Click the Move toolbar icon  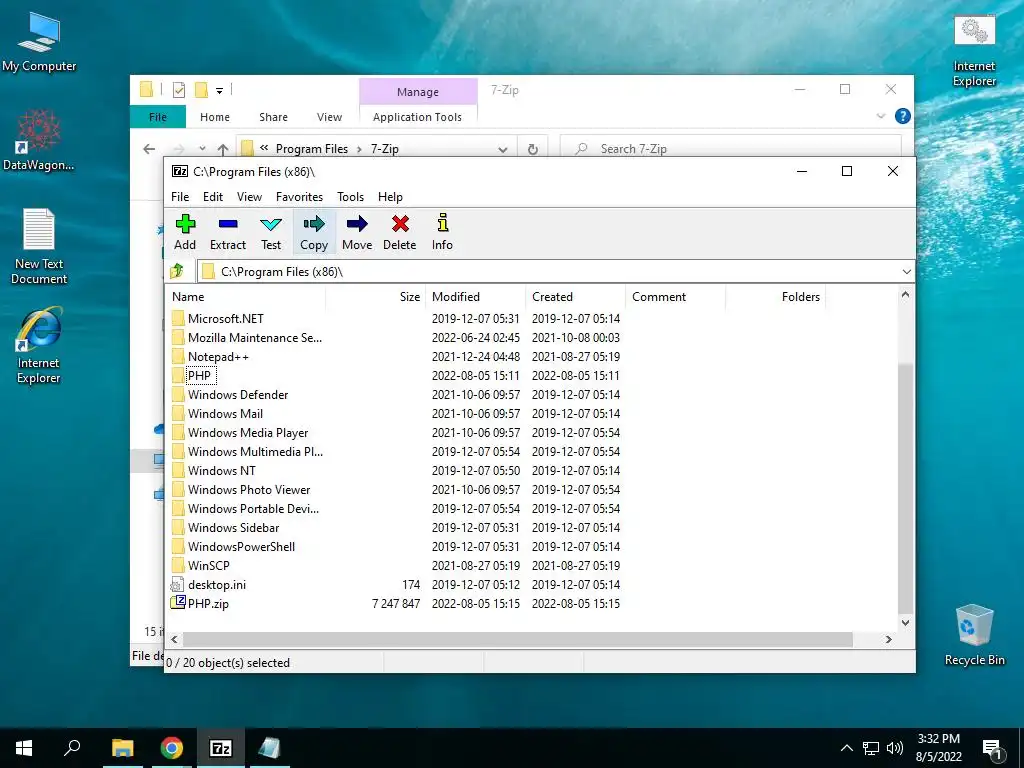[x=357, y=224]
